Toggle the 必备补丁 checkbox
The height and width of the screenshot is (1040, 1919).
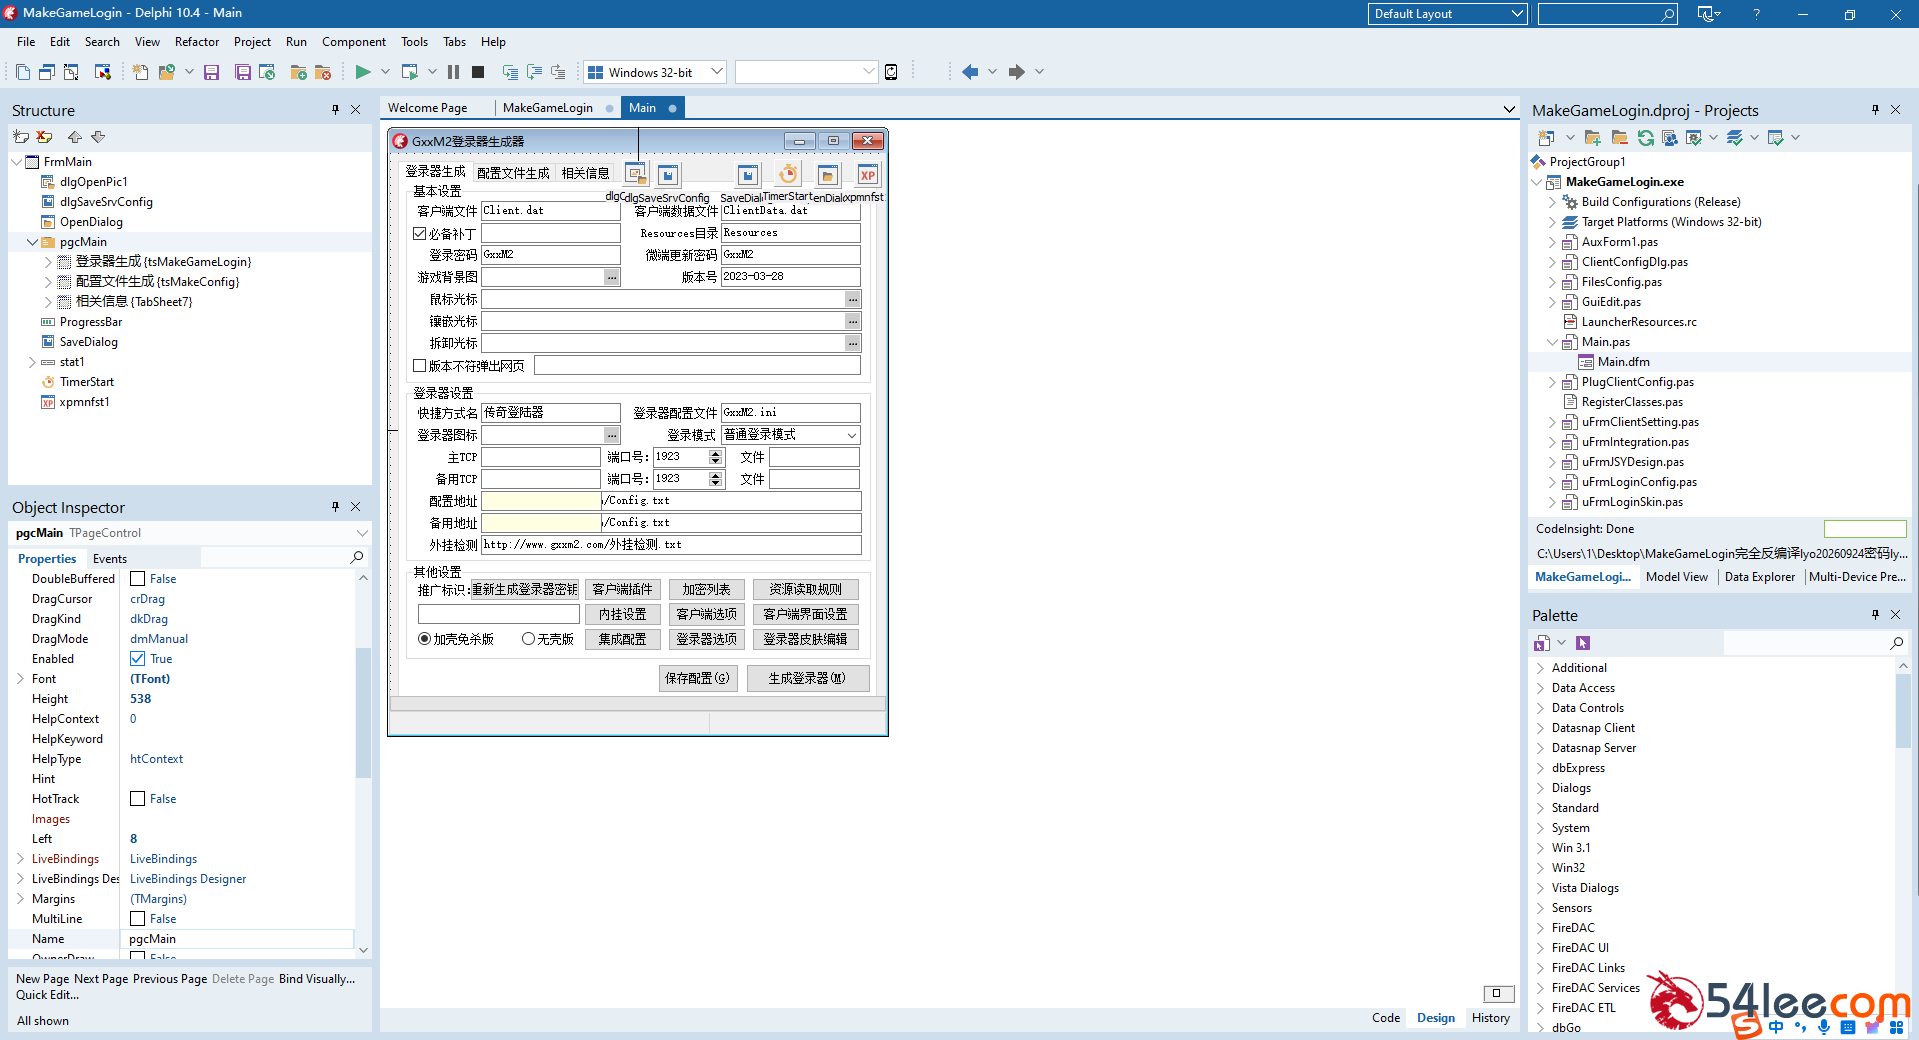coord(420,233)
